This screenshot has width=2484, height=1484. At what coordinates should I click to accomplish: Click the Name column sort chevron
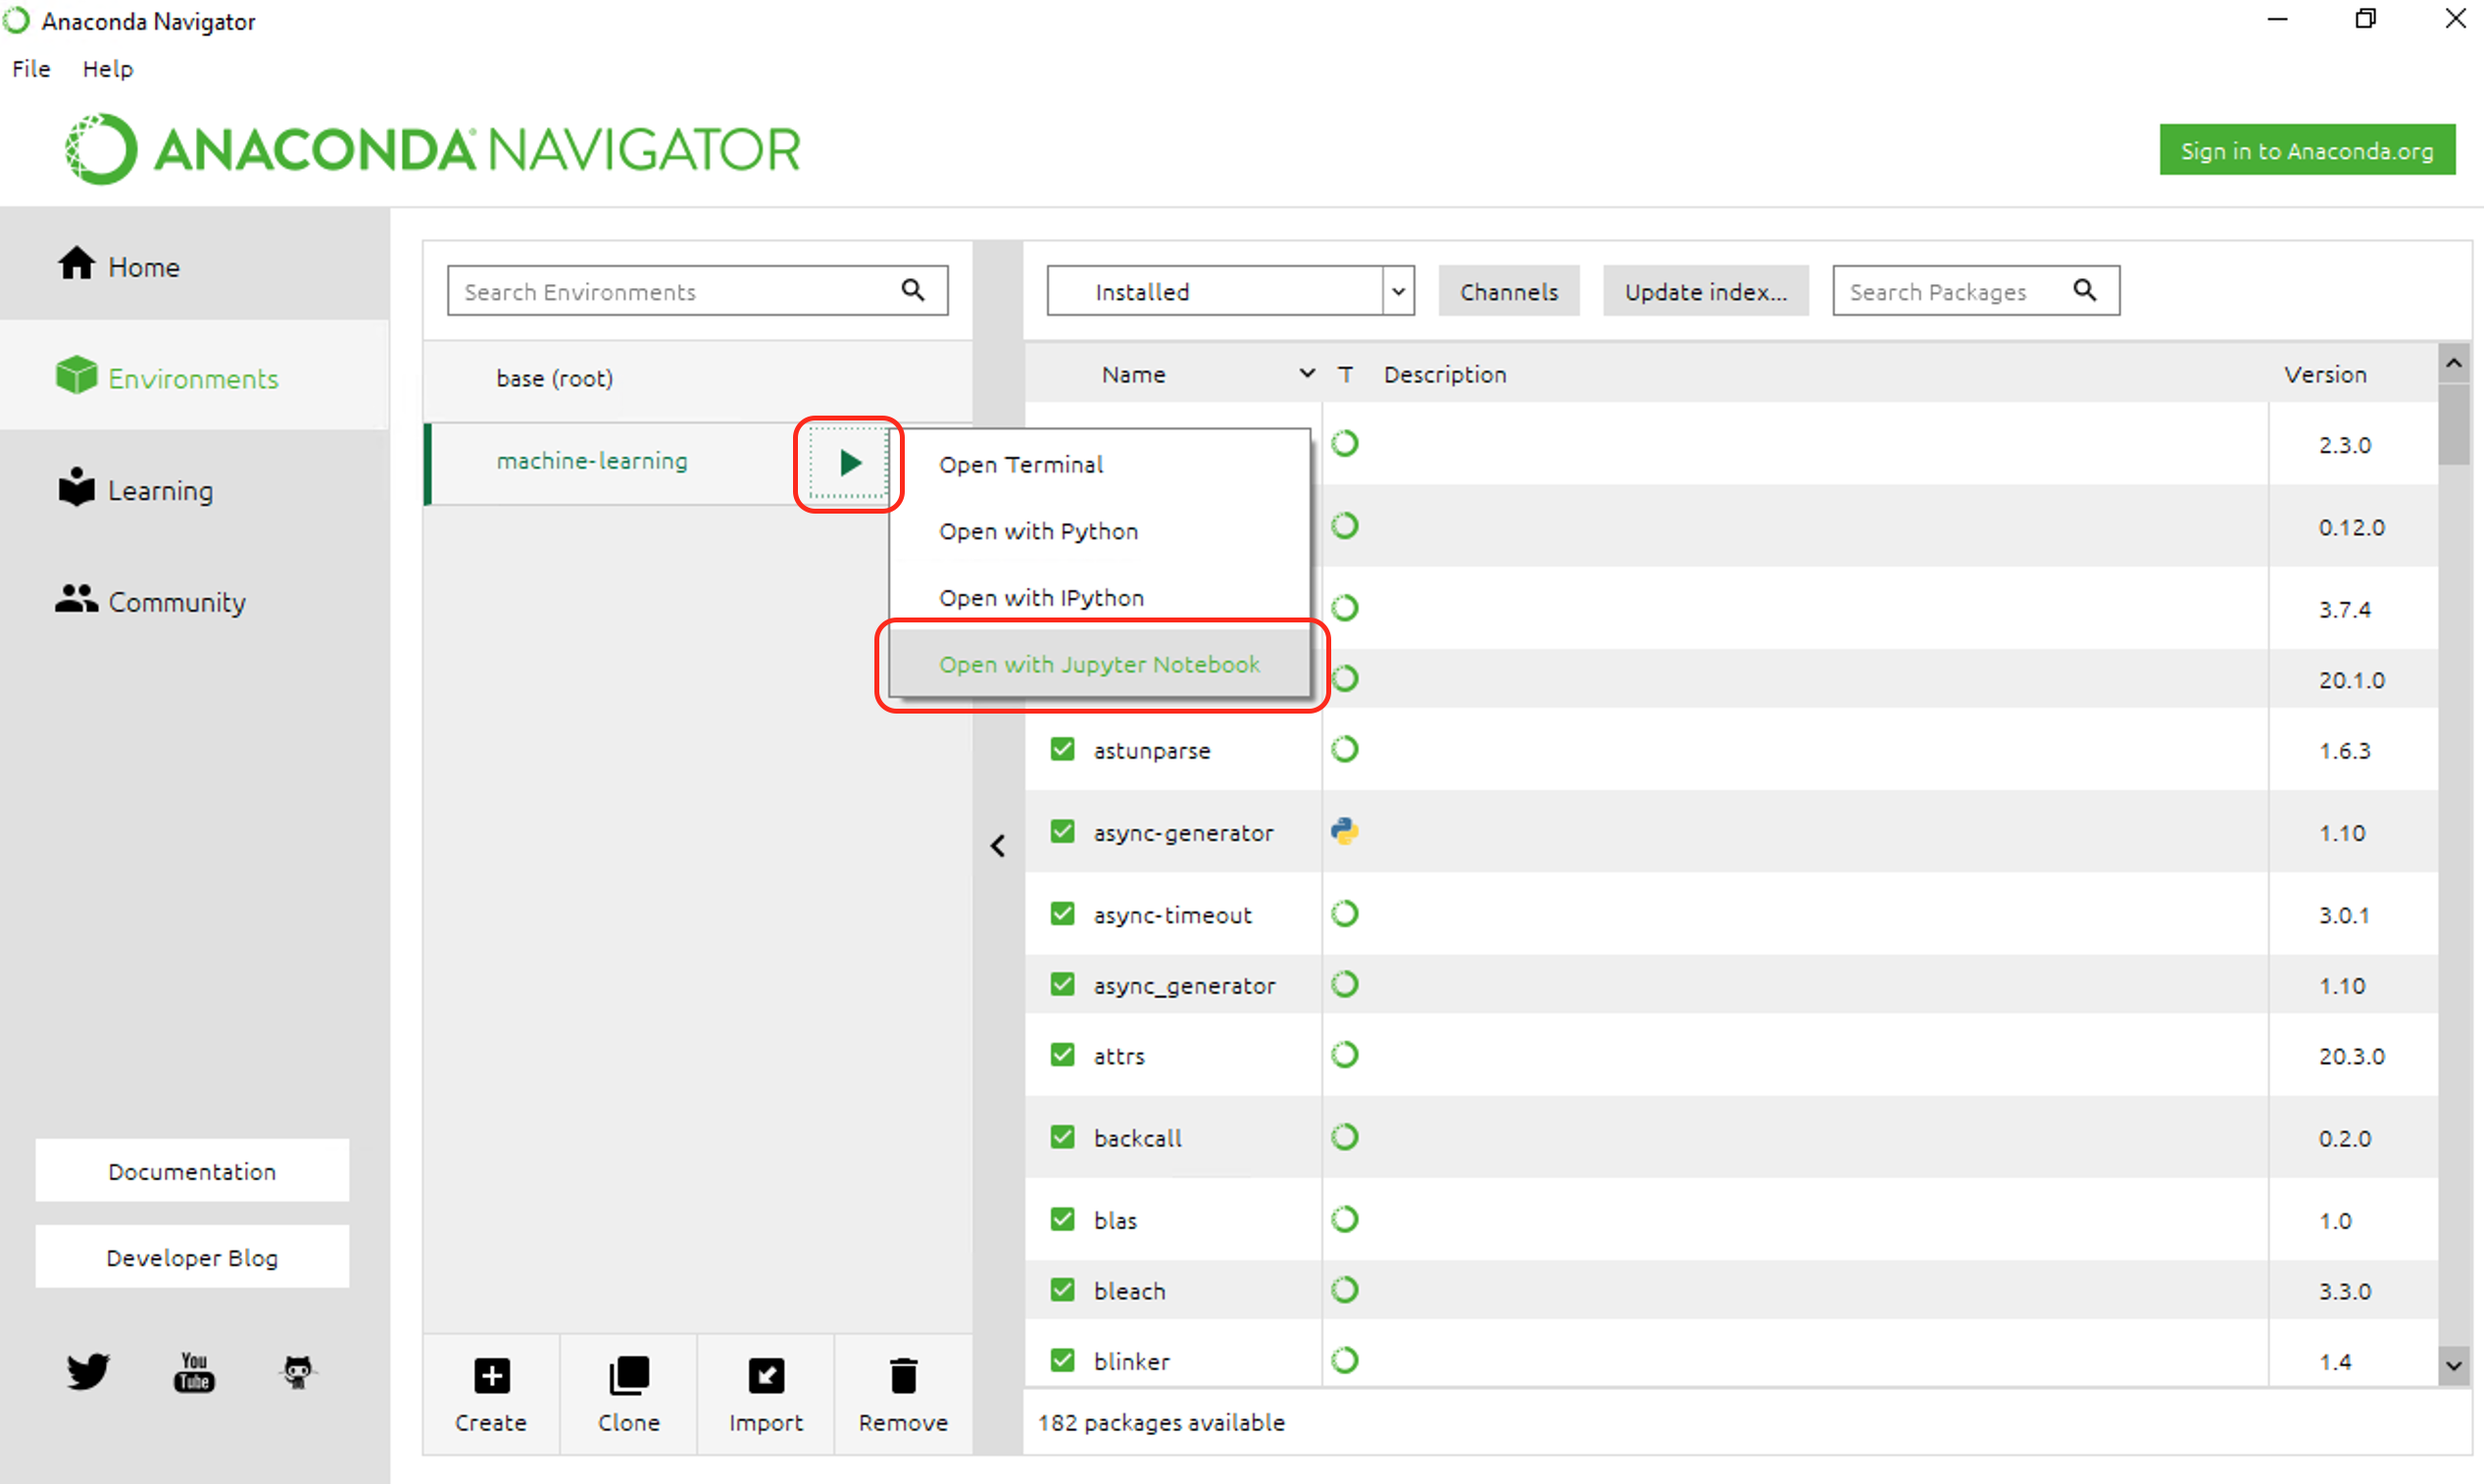(1307, 373)
